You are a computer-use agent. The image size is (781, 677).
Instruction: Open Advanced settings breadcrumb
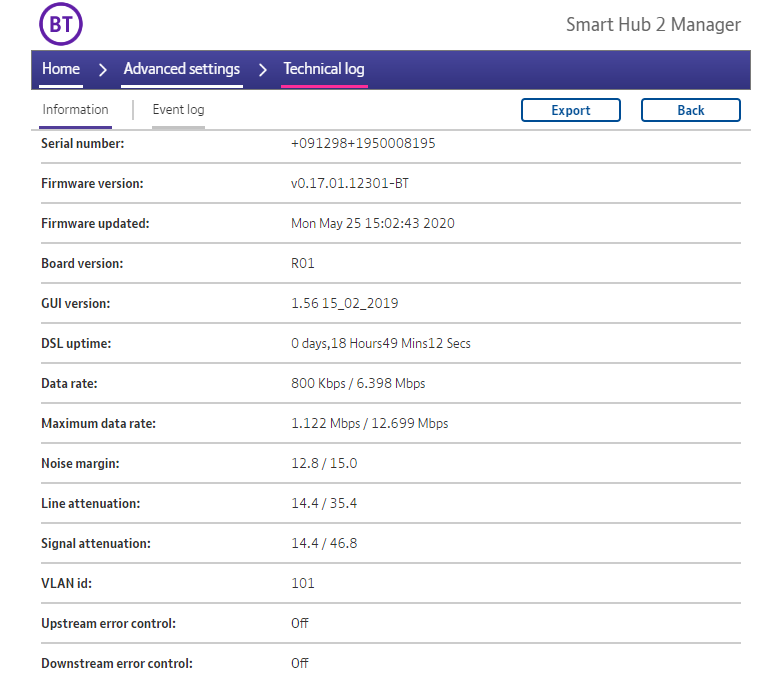click(182, 69)
